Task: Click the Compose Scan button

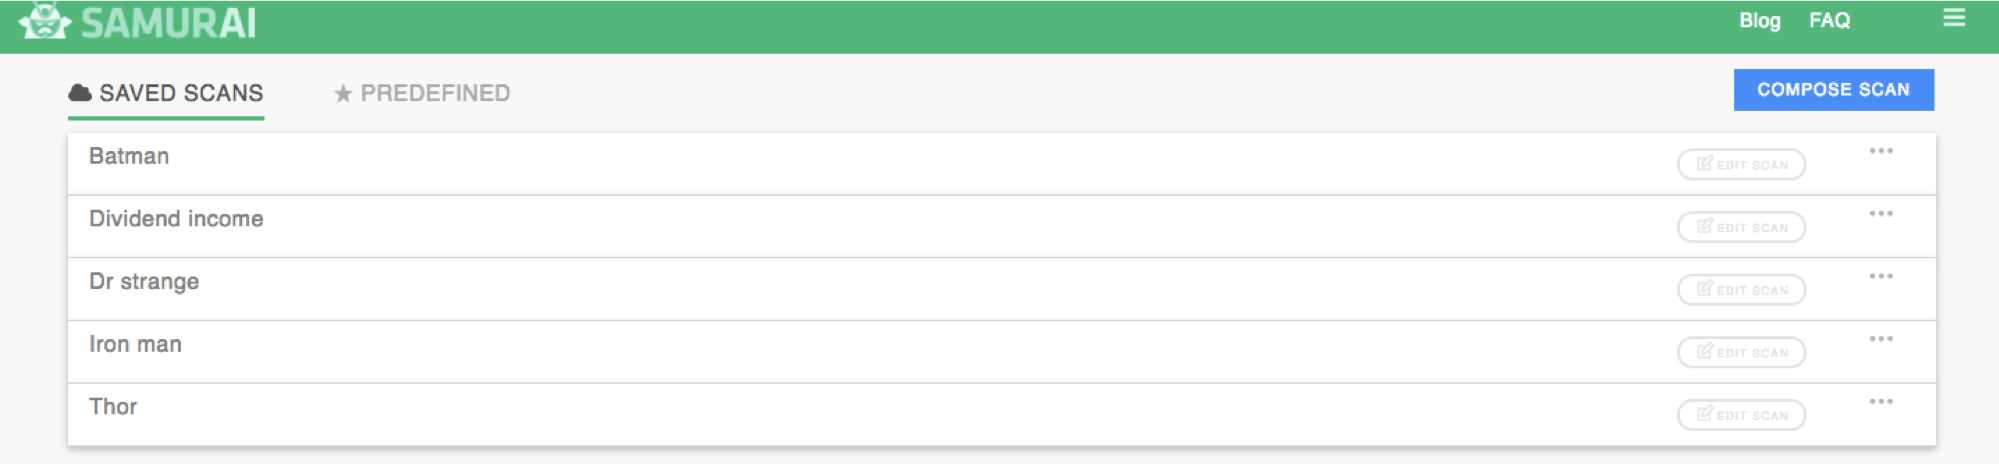Action: click(x=1833, y=90)
